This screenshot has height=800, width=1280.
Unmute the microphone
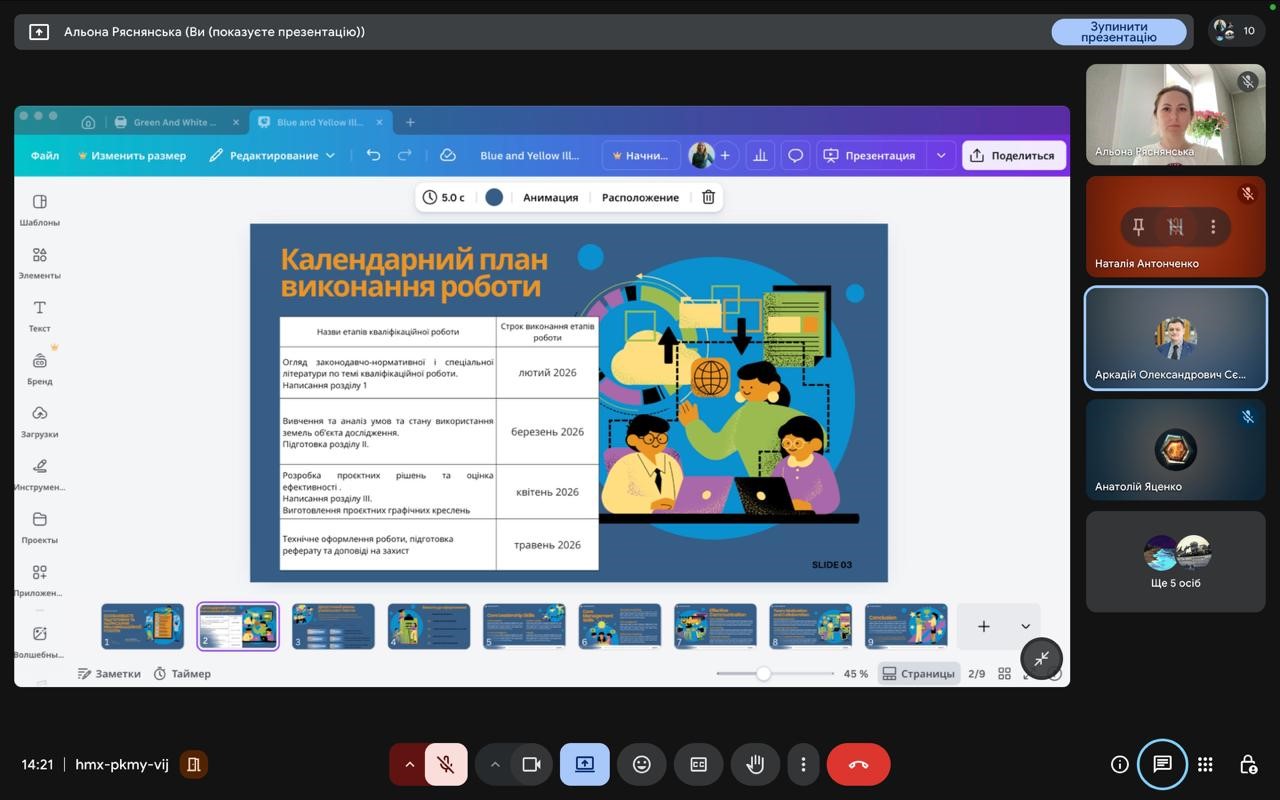point(446,764)
